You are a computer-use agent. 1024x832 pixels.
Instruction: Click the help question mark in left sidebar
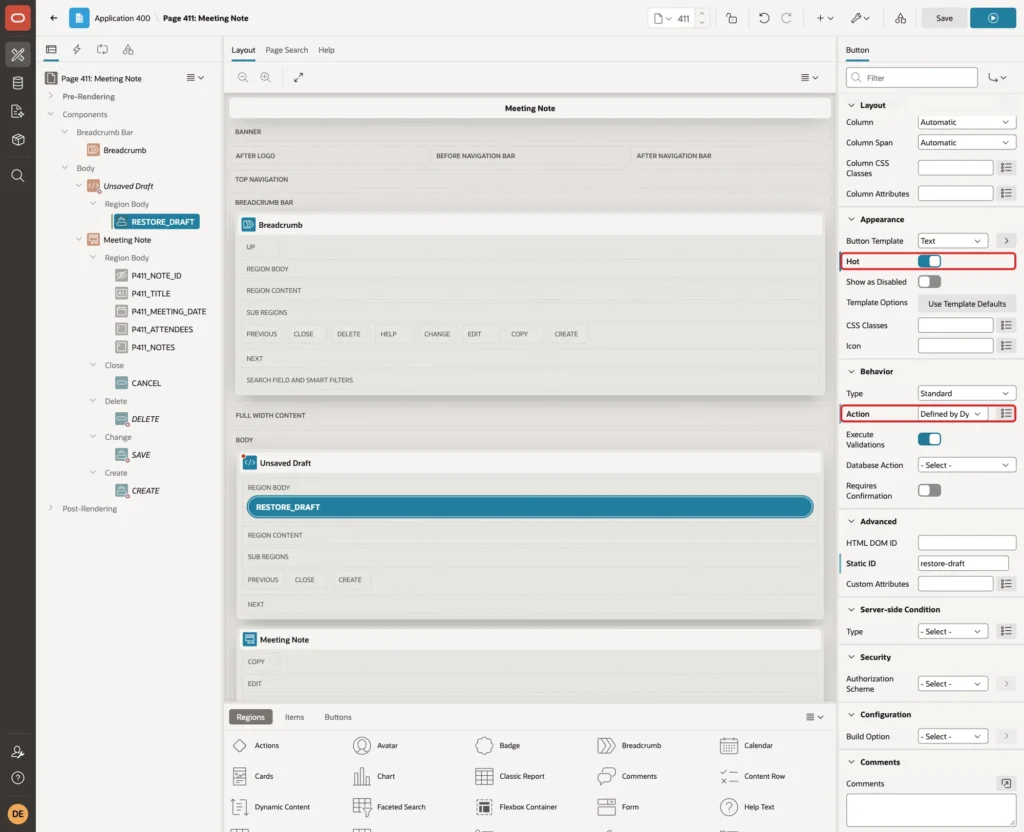point(18,778)
